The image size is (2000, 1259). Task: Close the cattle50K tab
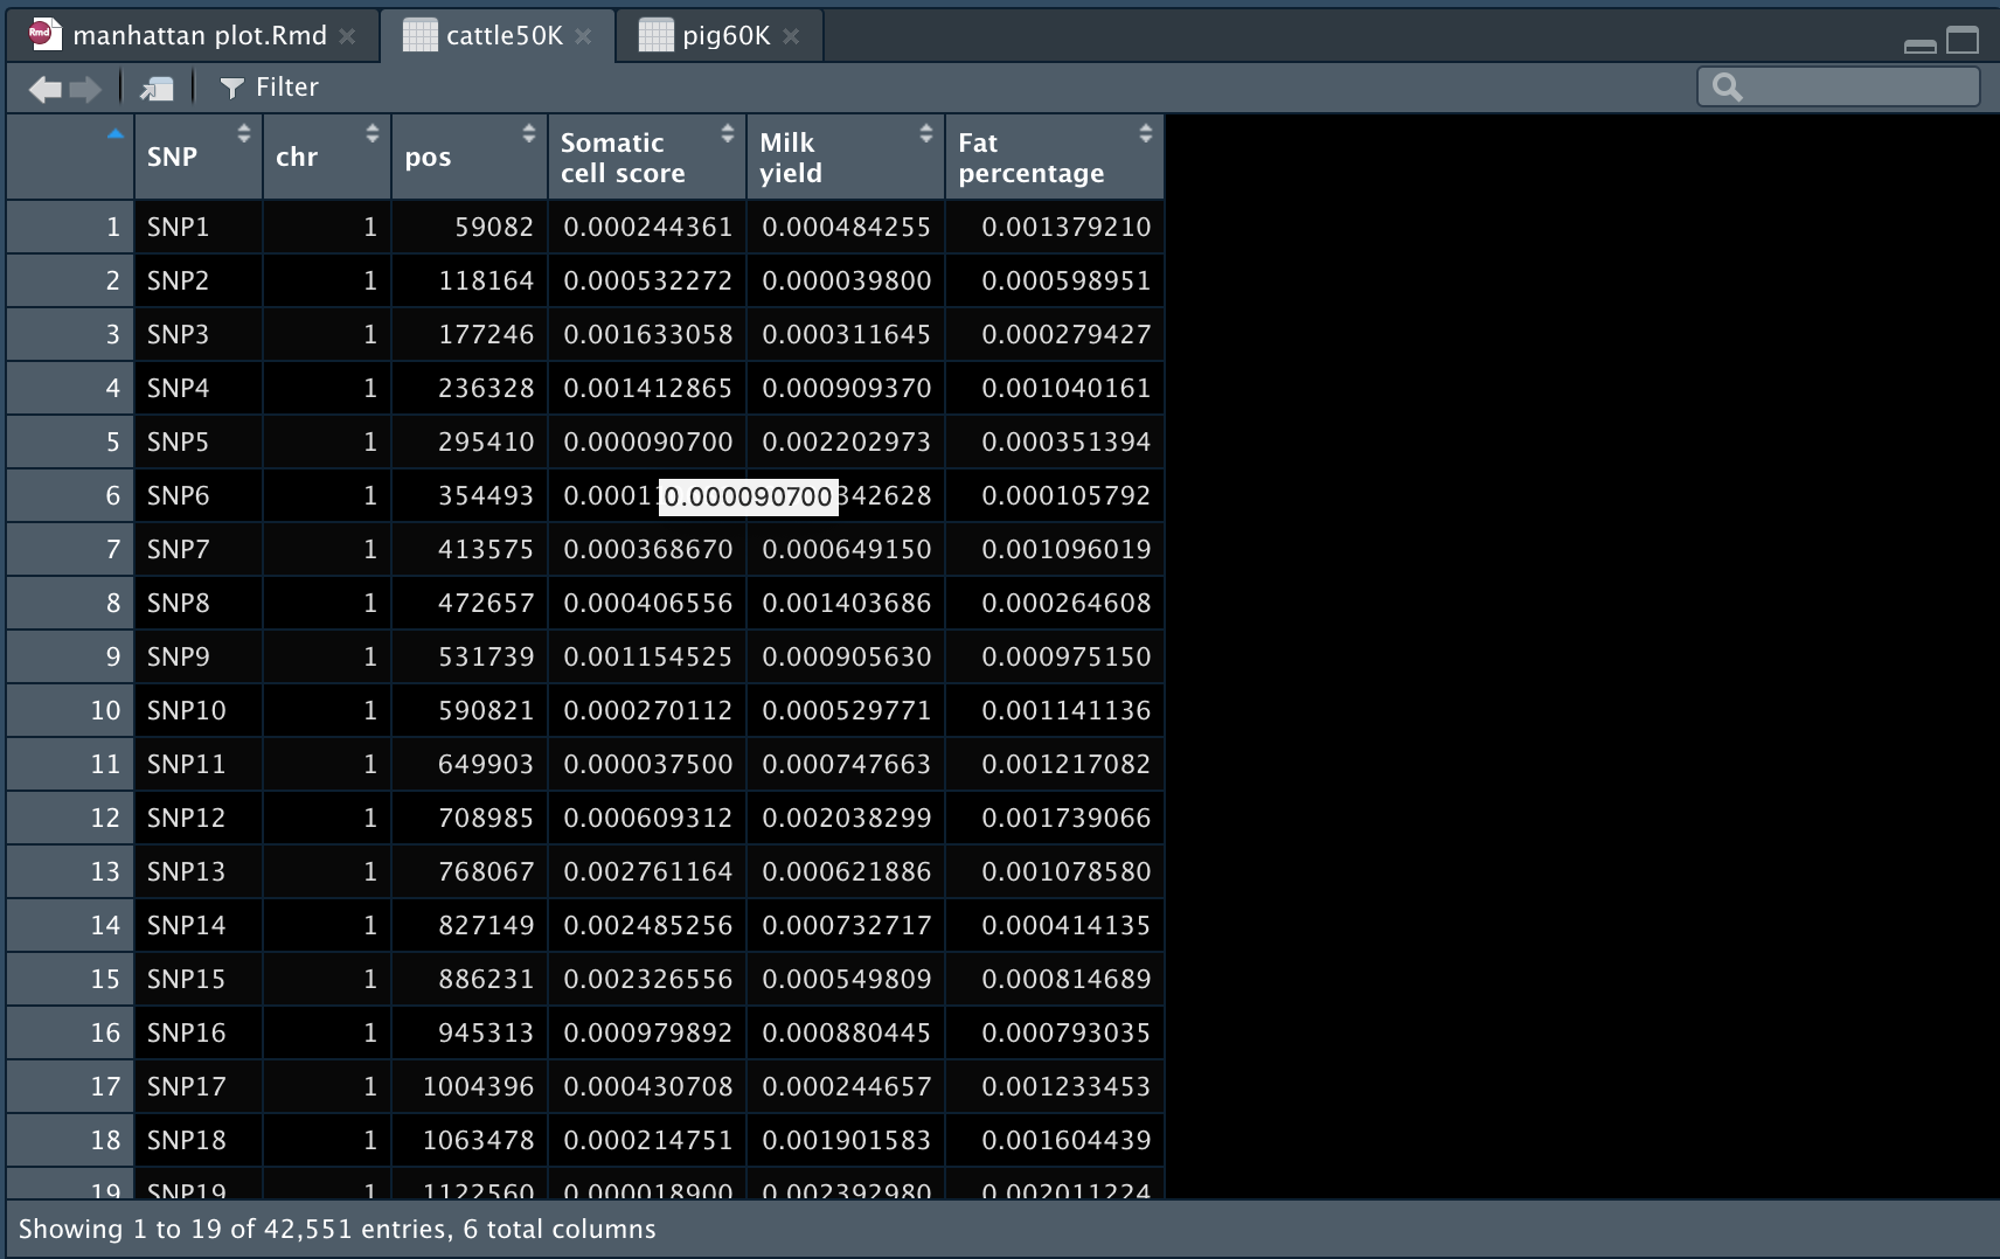pyautogui.click(x=583, y=36)
